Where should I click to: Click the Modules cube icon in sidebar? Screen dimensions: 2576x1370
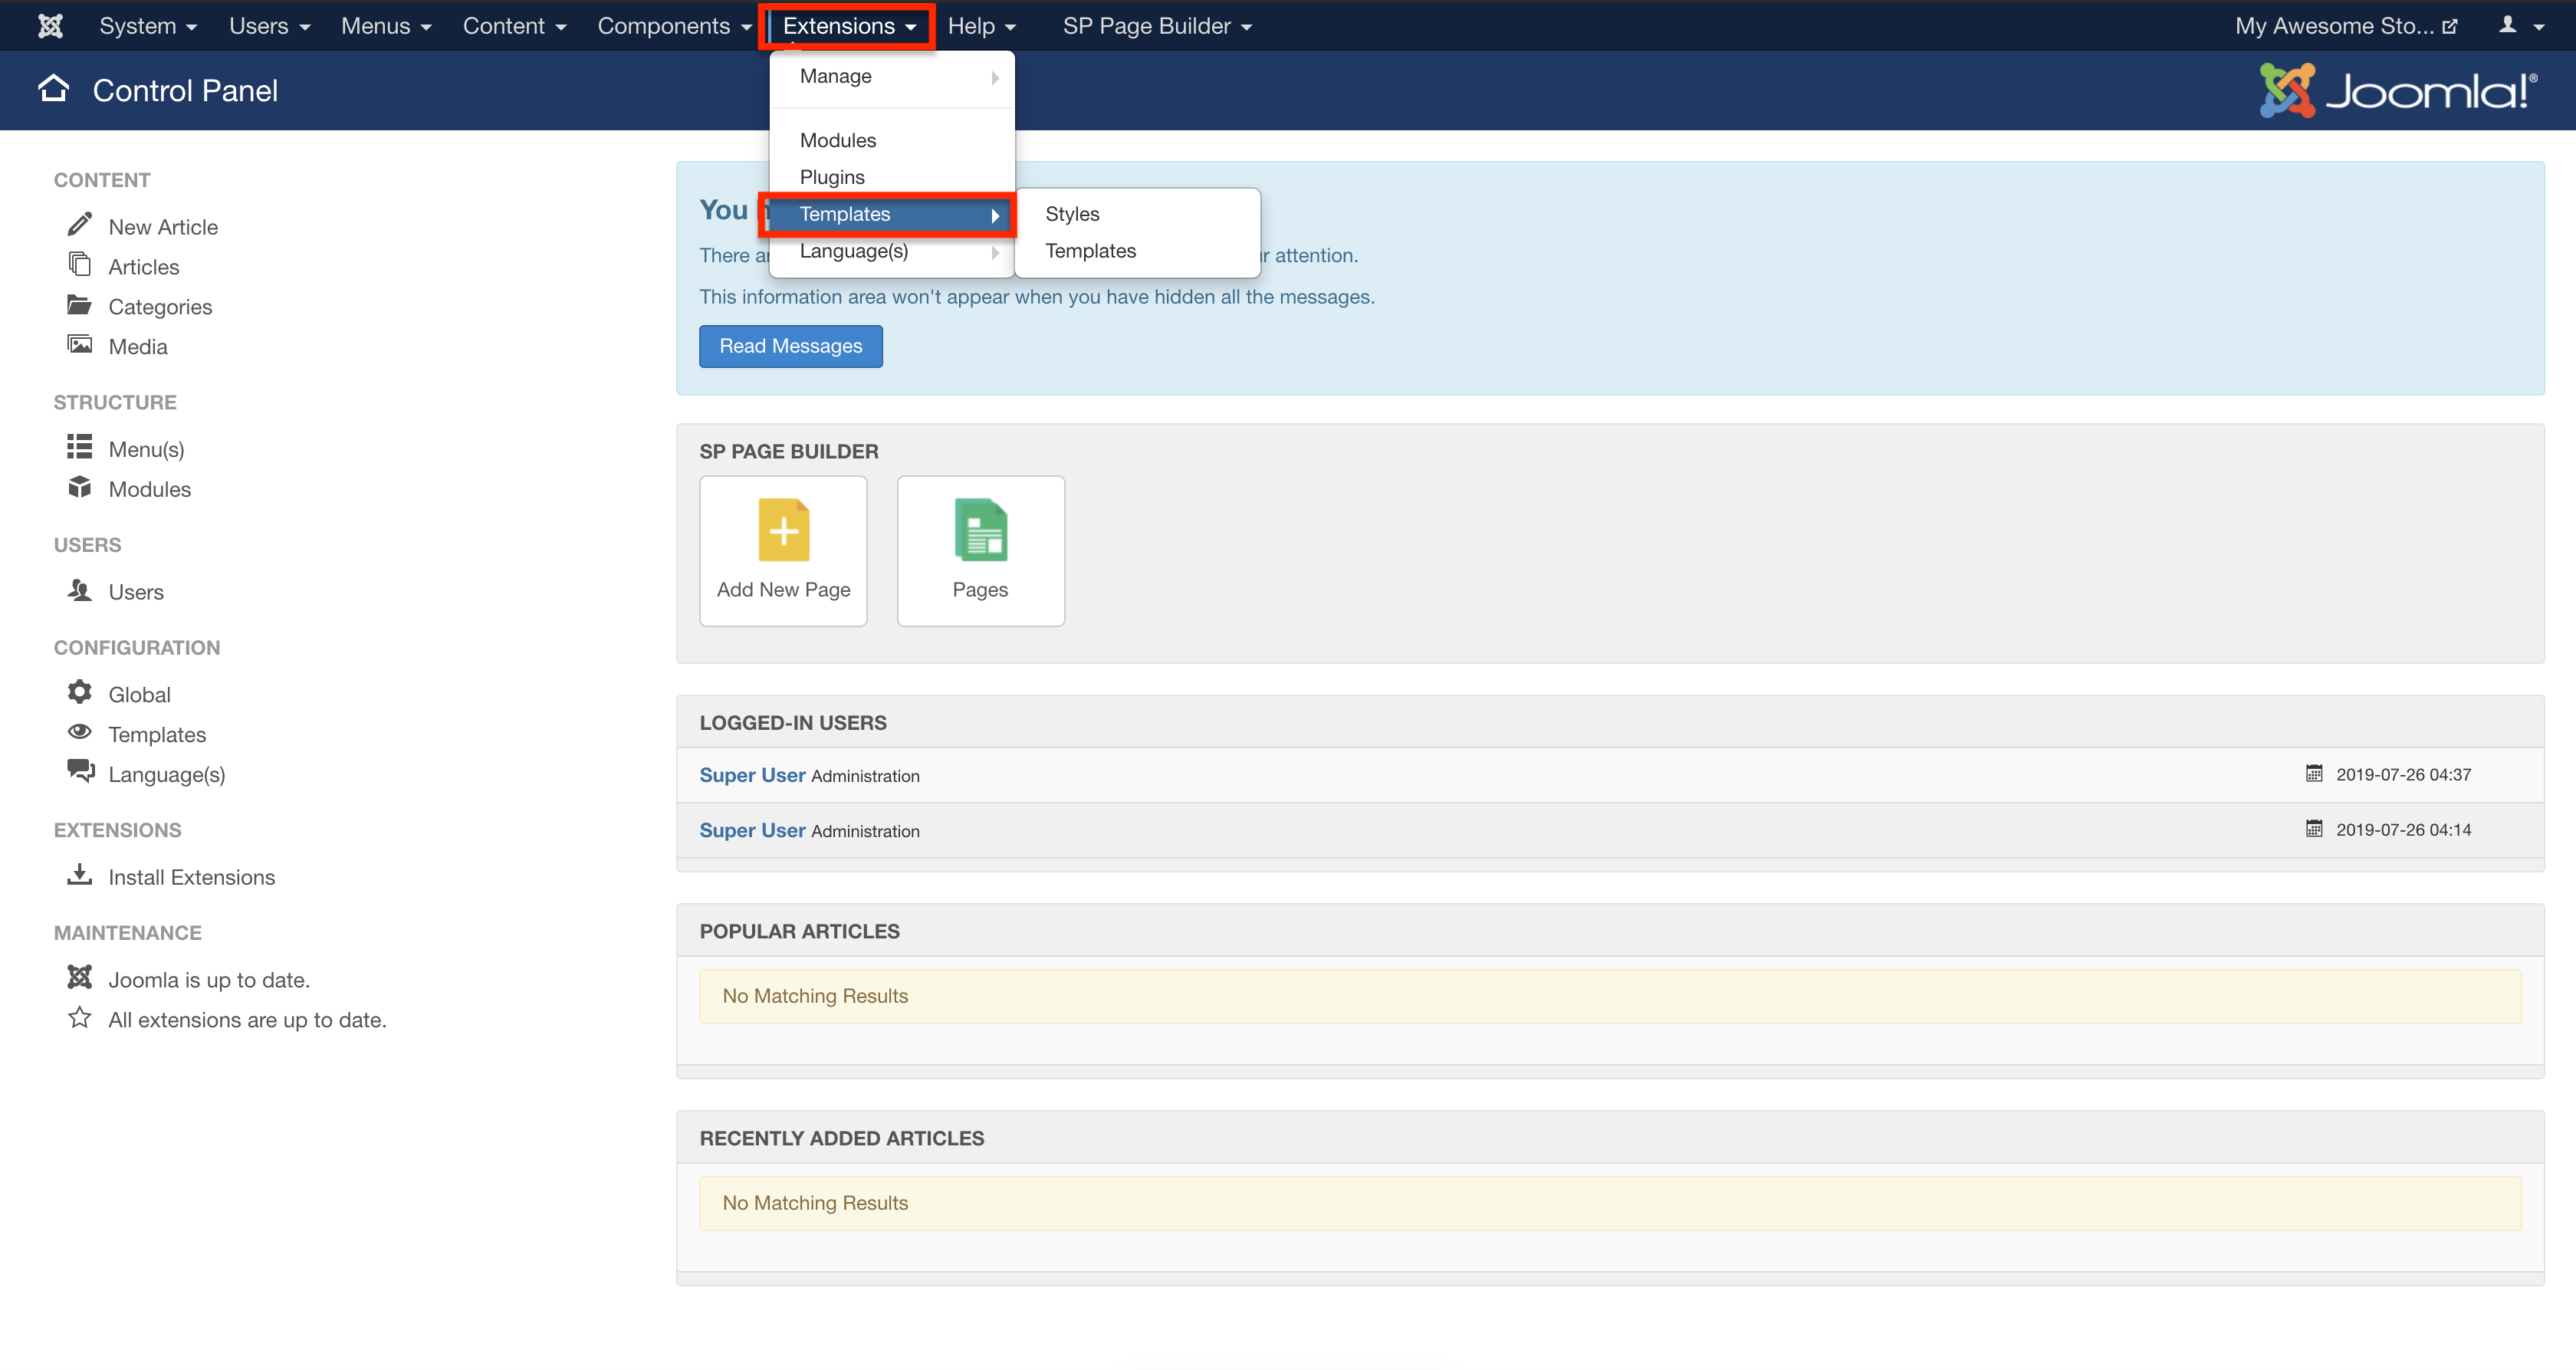coord(80,486)
